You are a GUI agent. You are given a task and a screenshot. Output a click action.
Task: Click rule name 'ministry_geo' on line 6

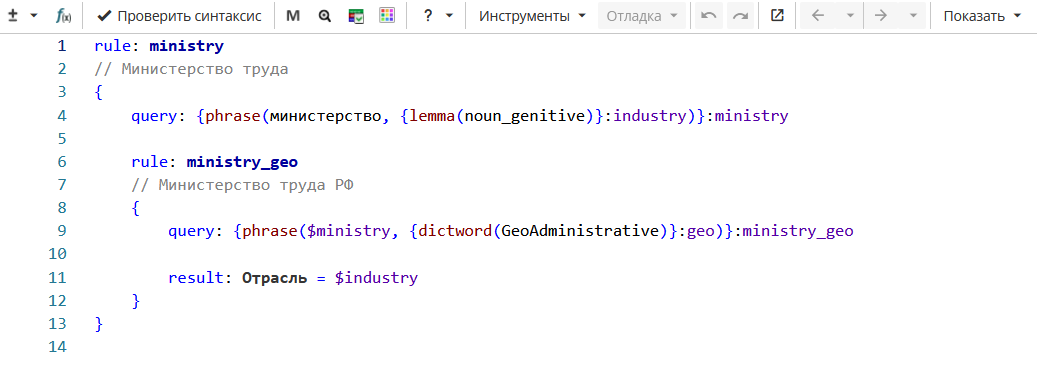click(x=242, y=162)
